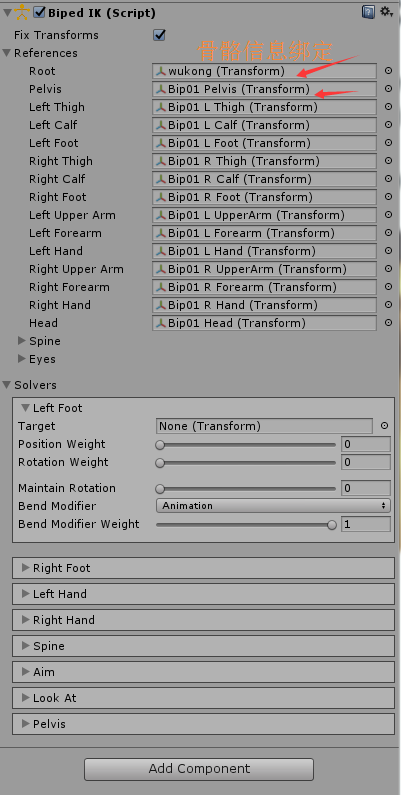Expand the Spine references foldout

pos(22,341)
